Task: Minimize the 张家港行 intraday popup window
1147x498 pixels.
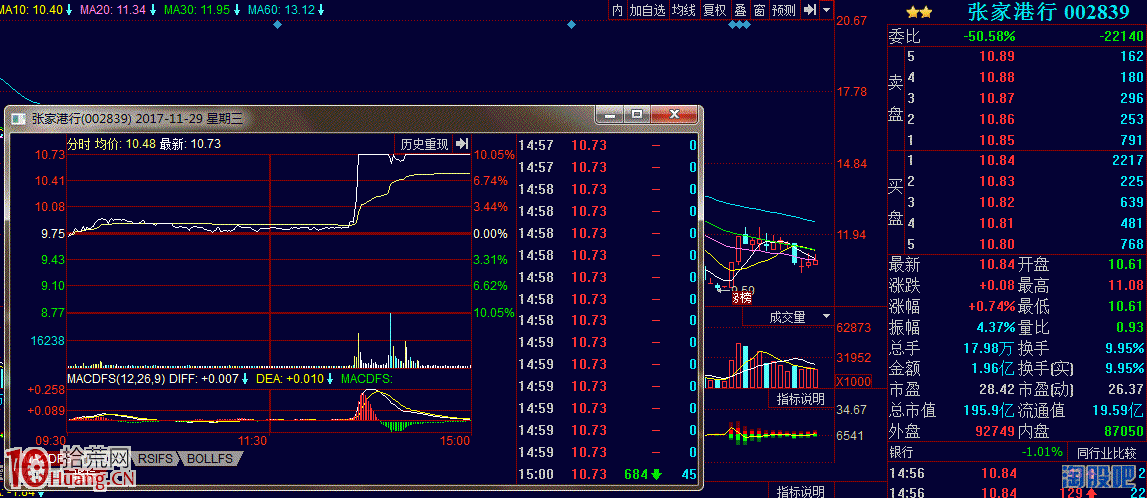Action: tap(609, 114)
